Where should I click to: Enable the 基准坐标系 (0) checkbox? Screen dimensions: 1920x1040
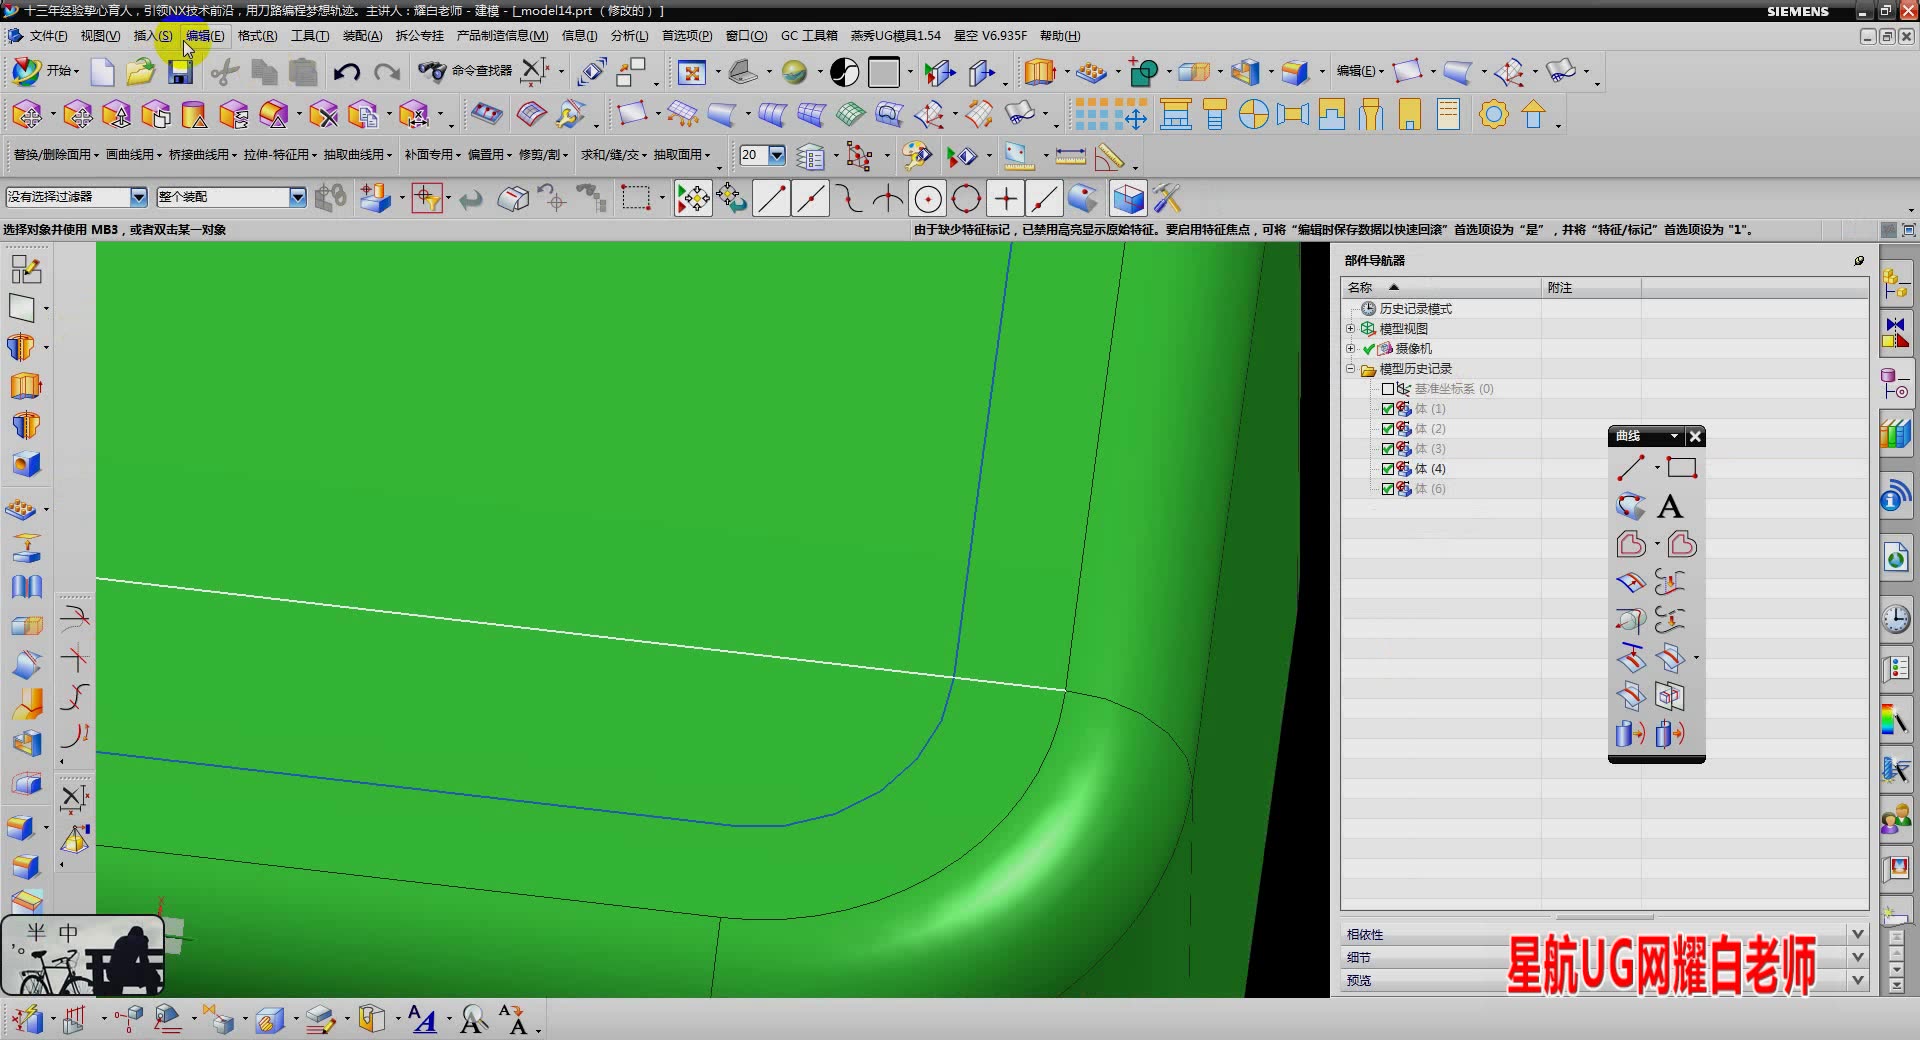coord(1388,389)
